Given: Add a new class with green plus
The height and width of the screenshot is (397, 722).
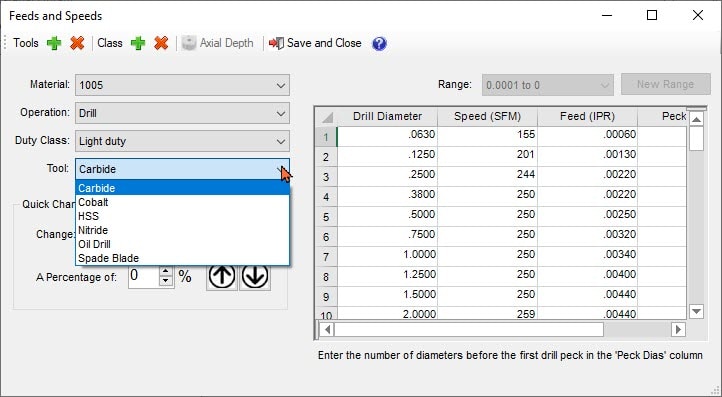Looking at the screenshot, I should 138,43.
